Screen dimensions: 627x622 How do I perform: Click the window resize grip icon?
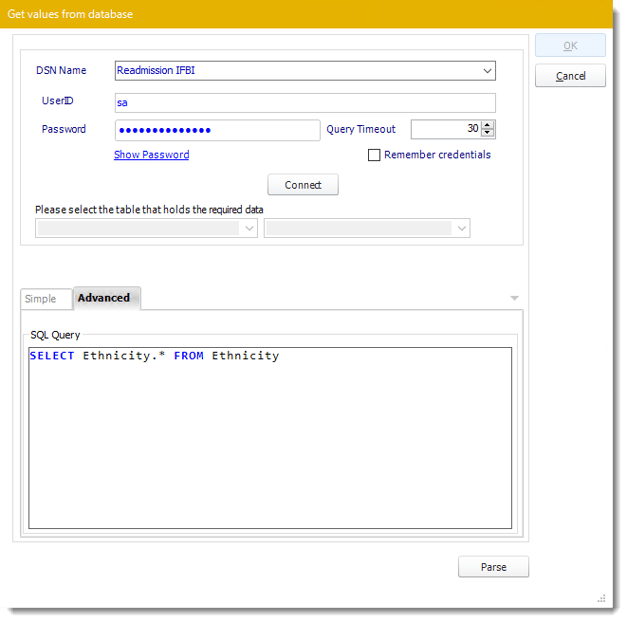(601, 598)
